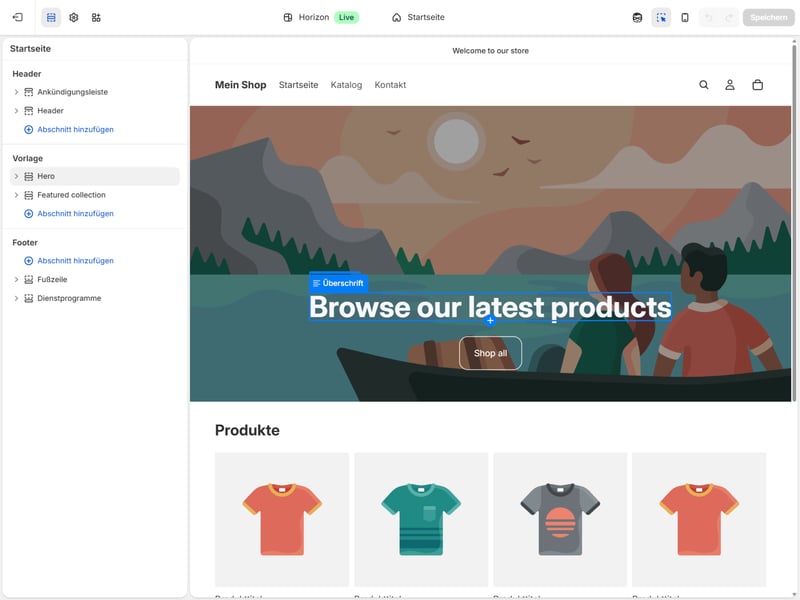Expand the Fußzeile section

tap(16, 279)
